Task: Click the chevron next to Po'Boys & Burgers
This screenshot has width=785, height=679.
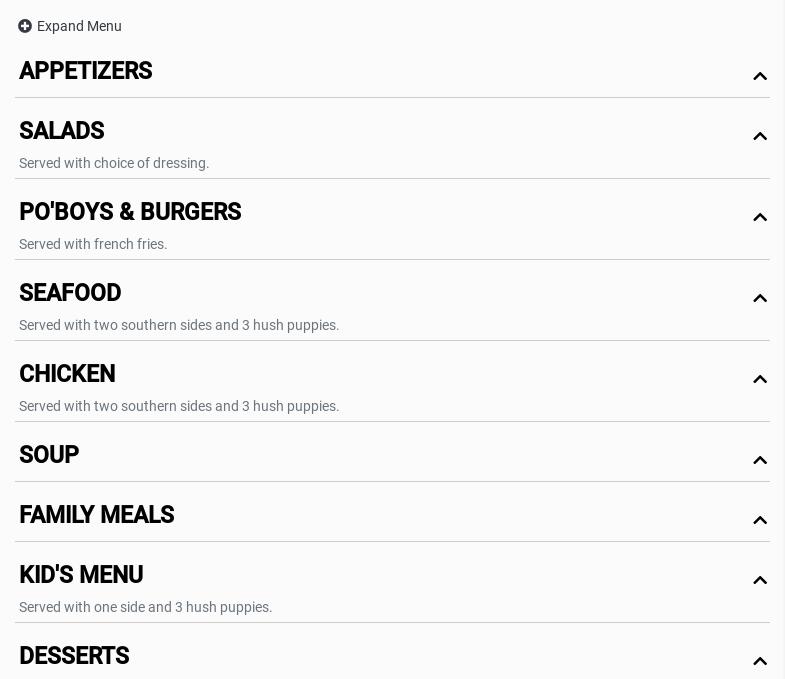Action: point(760,217)
